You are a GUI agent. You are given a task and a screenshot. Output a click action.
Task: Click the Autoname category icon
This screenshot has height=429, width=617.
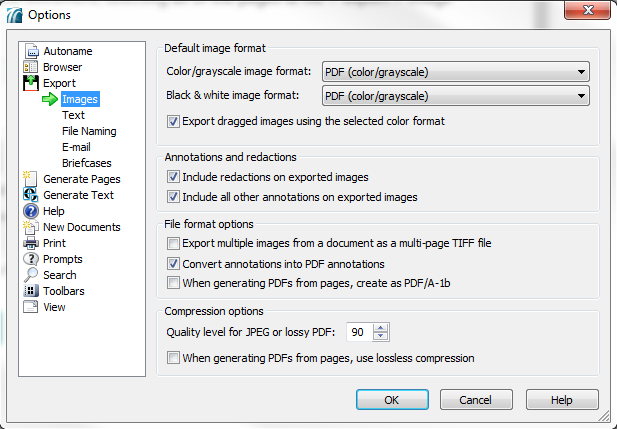31,51
